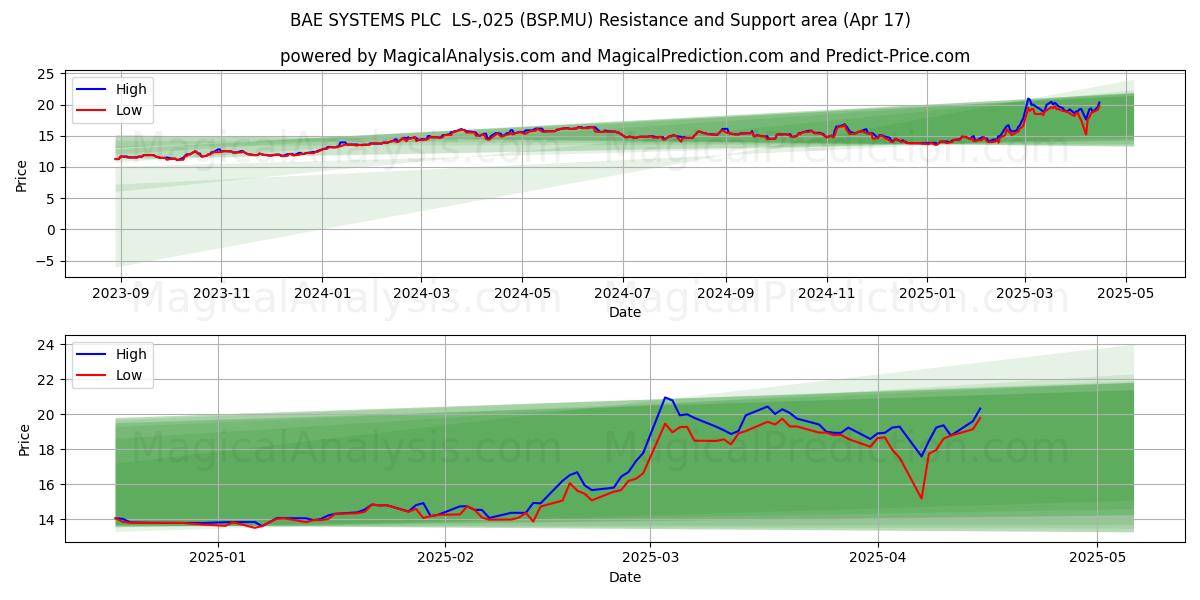Image resolution: width=1200 pixels, height=600 pixels.
Task: Click the '2024-05' tick label
Action: (521, 294)
